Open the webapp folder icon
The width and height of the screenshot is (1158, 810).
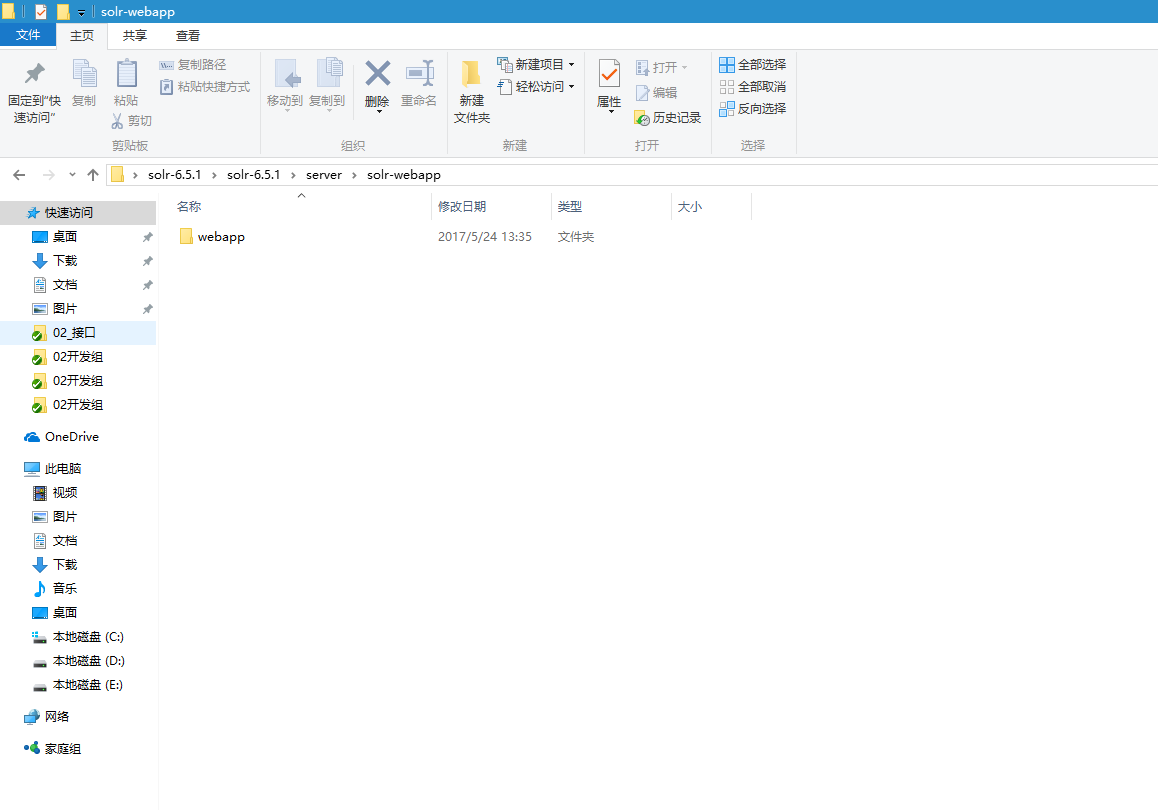pyautogui.click(x=186, y=236)
